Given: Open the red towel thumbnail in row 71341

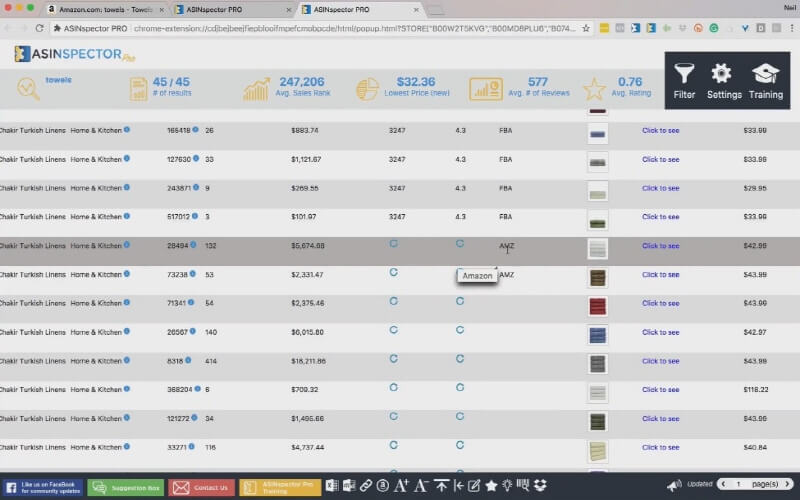Looking at the screenshot, I should tap(597, 306).
